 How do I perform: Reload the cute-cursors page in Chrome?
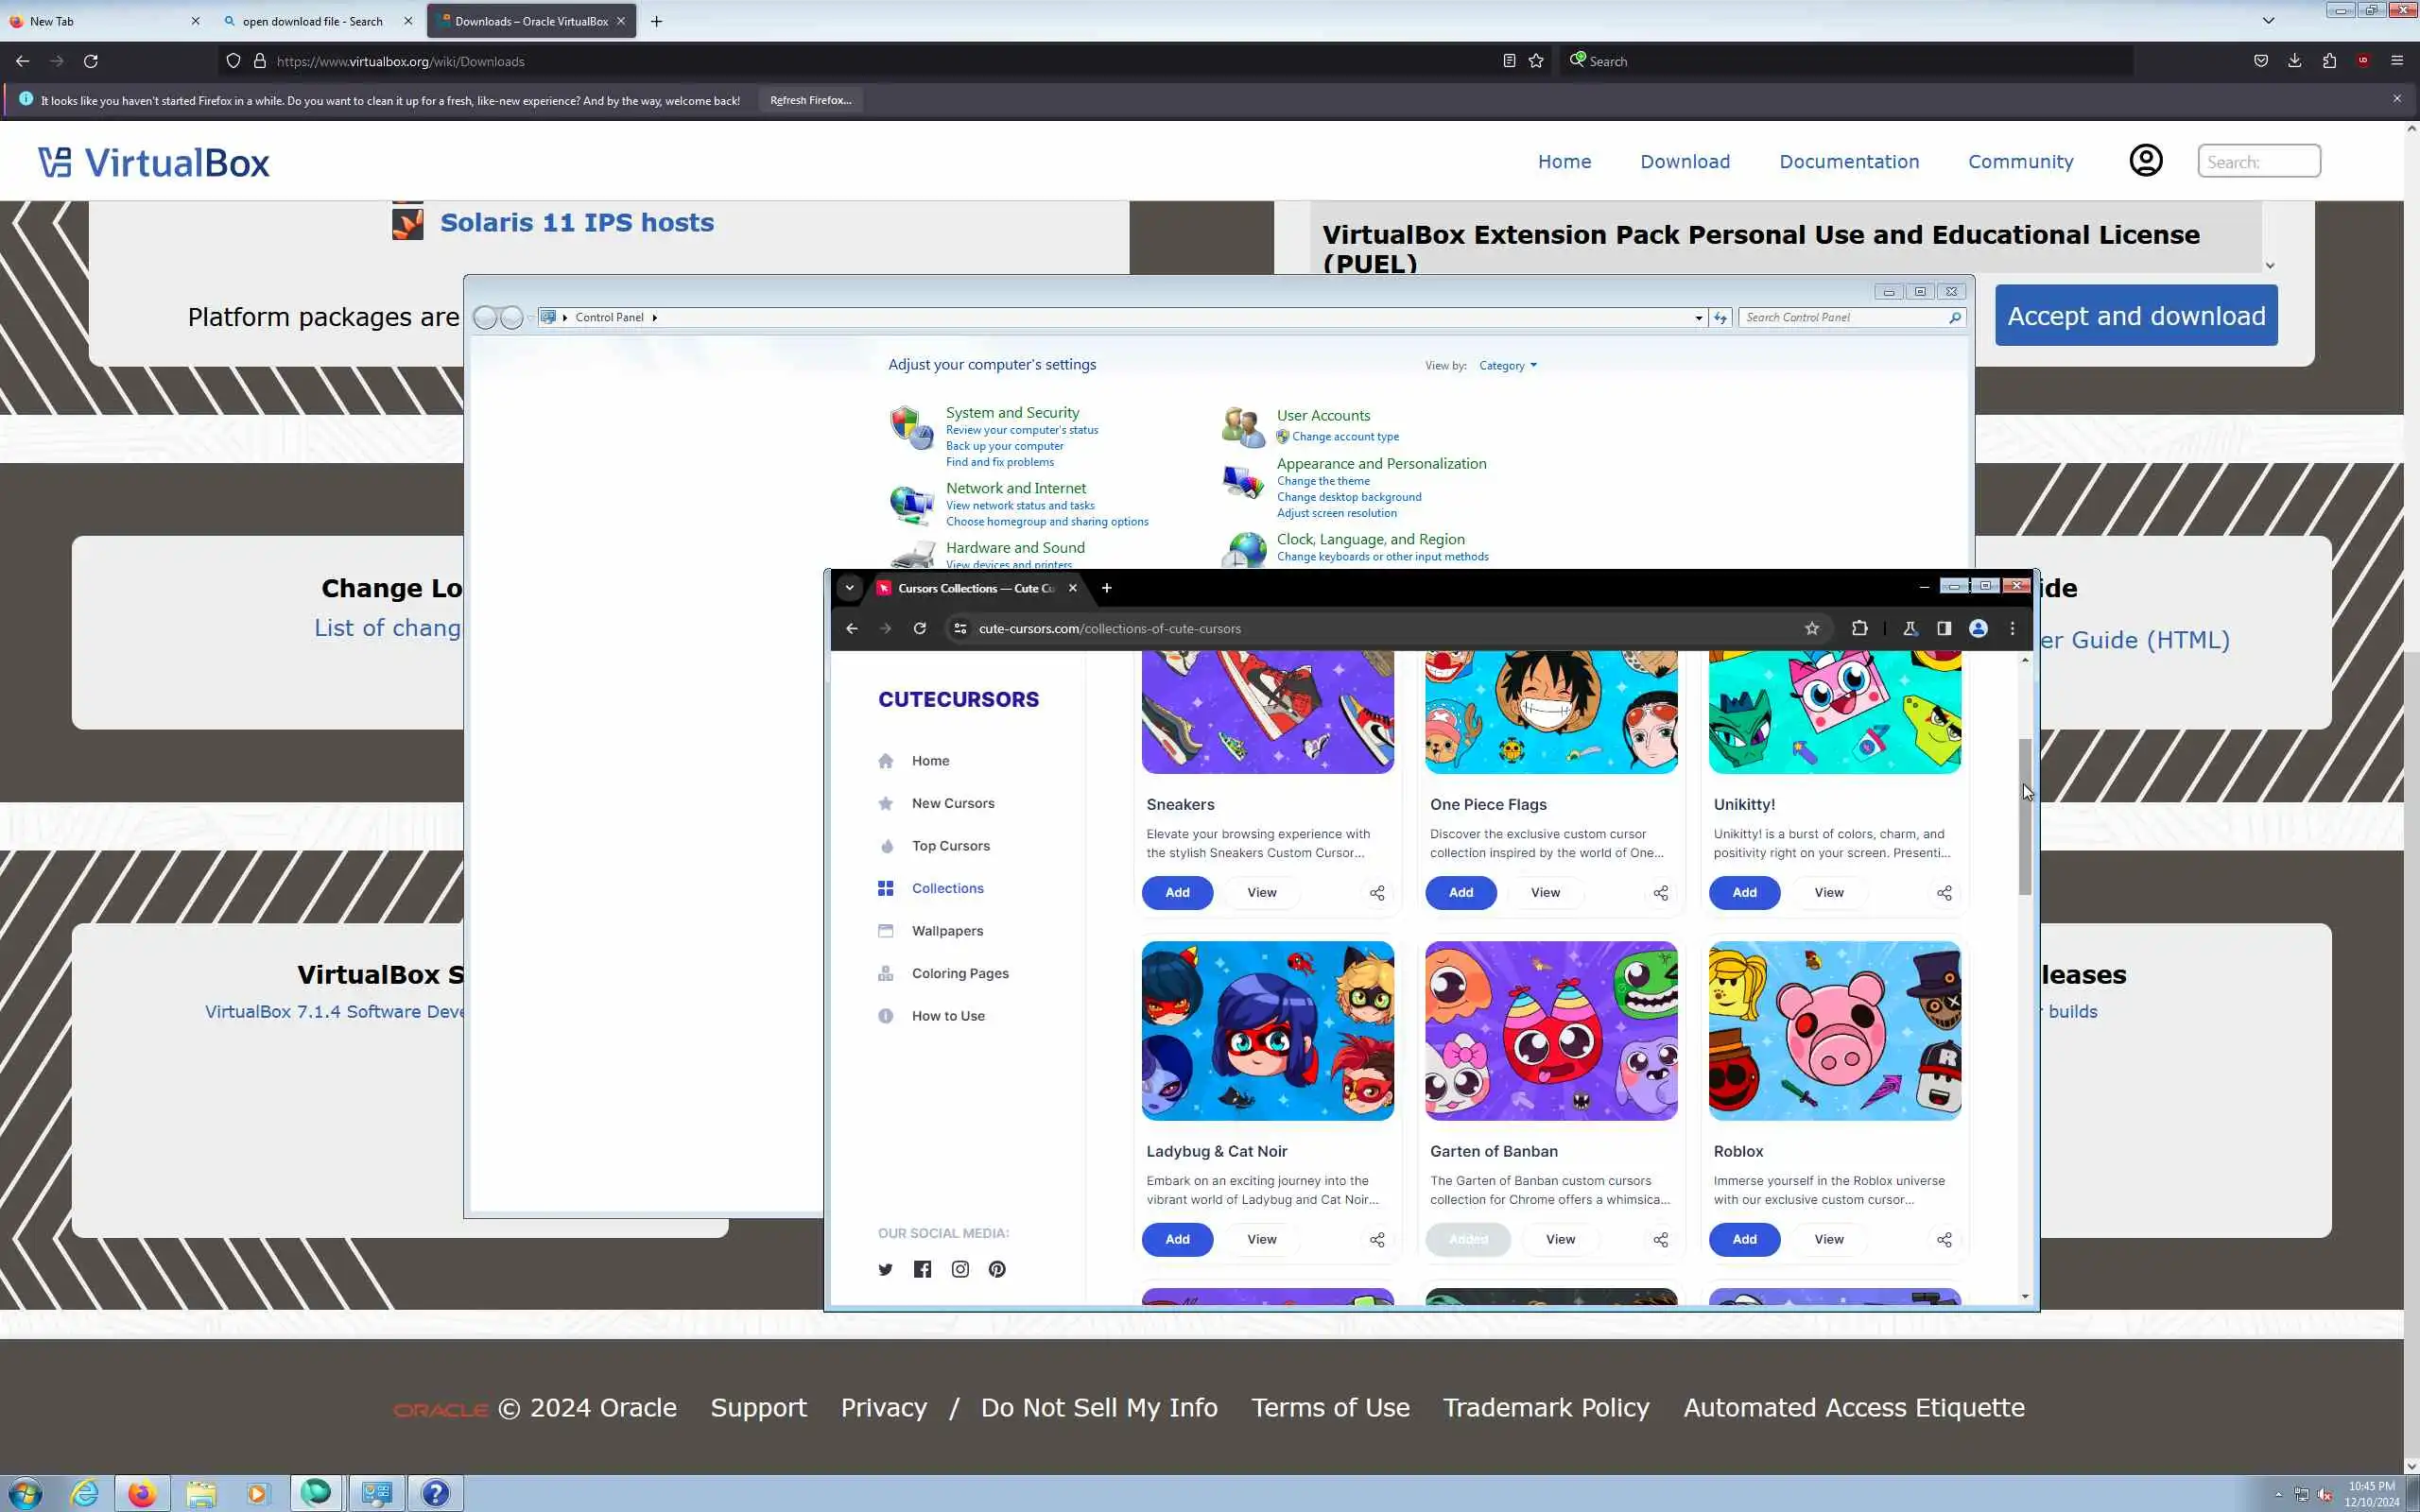[x=919, y=628]
